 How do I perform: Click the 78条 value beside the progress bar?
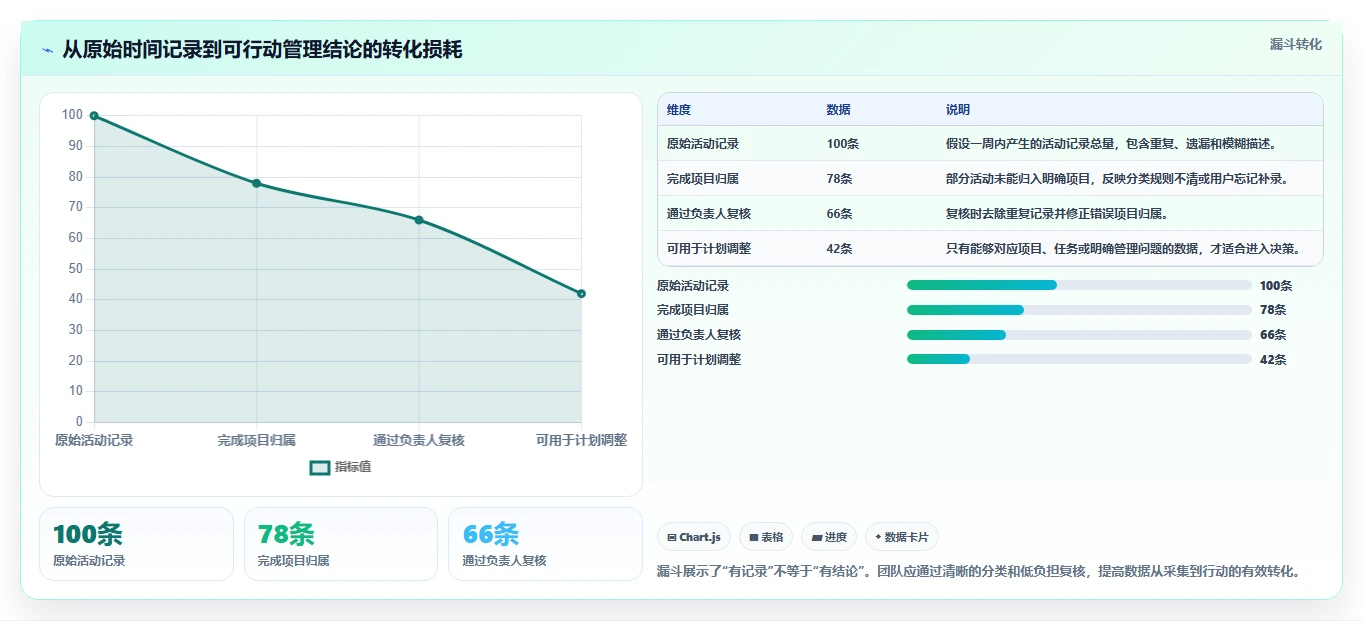1273,310
